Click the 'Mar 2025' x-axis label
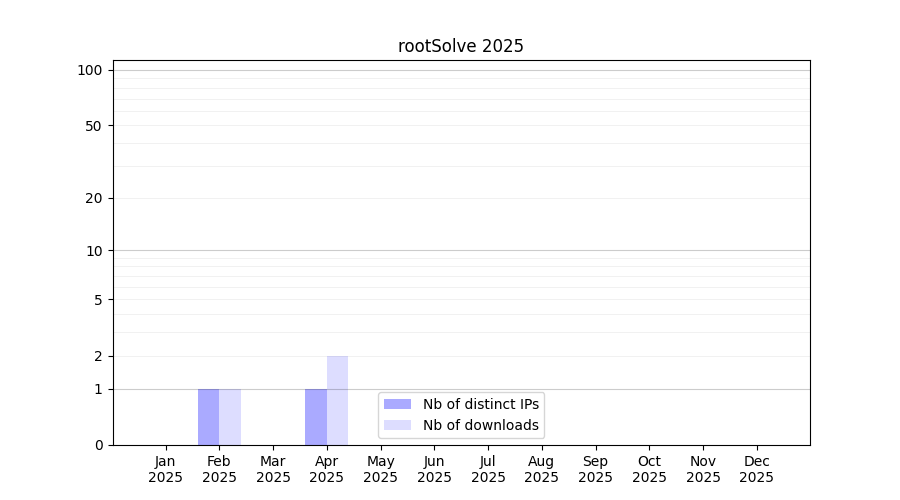Image resolution: width=900 pixels, height=500 pixels. (x=273, y=469)
